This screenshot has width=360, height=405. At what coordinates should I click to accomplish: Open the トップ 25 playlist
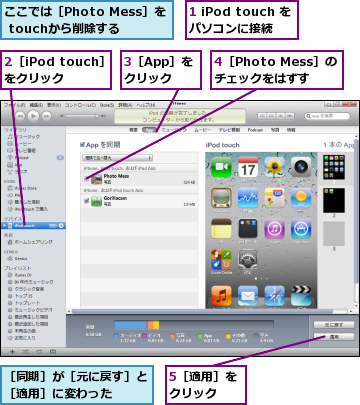20,296
